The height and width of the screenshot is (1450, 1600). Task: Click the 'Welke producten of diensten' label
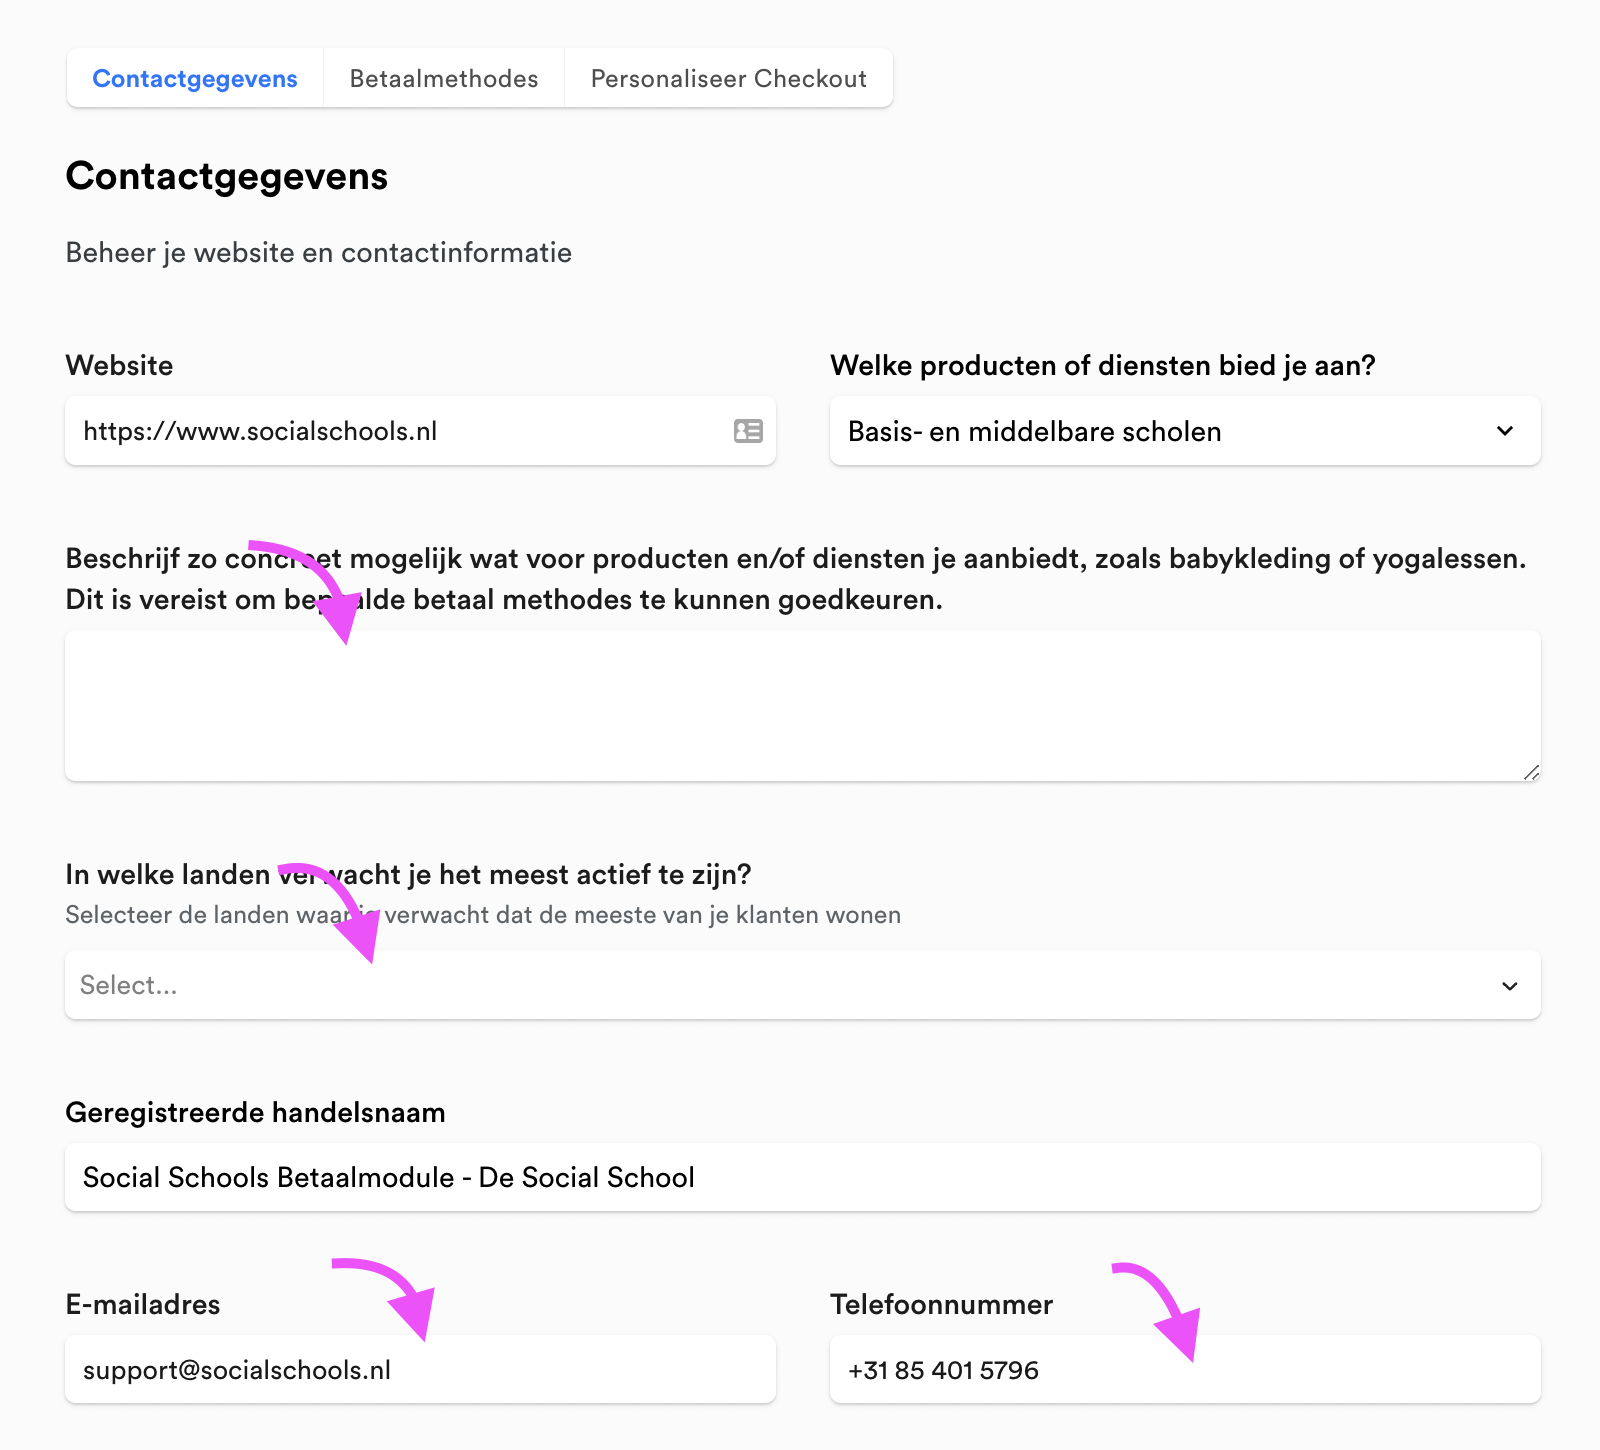pyautogui.click(x=1102, y=366)
